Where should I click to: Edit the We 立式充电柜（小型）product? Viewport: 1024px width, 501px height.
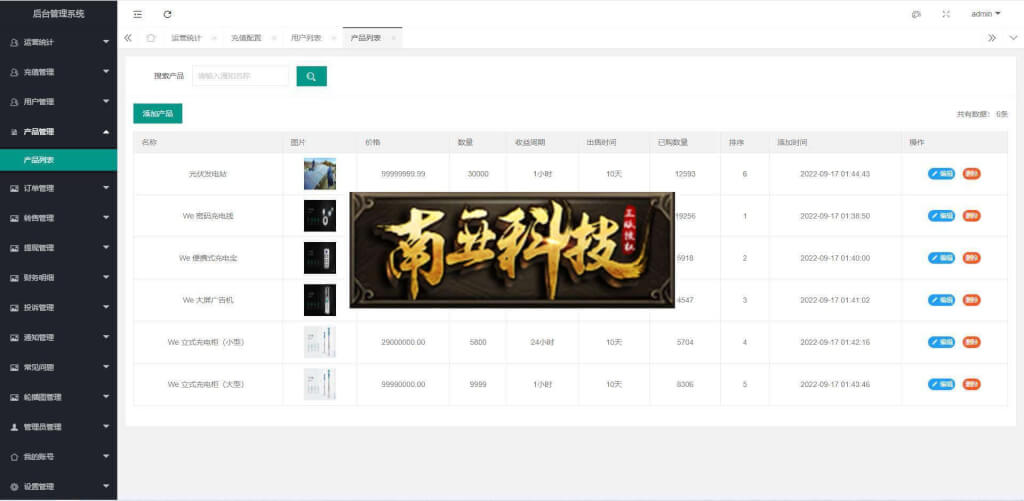pyautogui.click(x=941, y=342)
